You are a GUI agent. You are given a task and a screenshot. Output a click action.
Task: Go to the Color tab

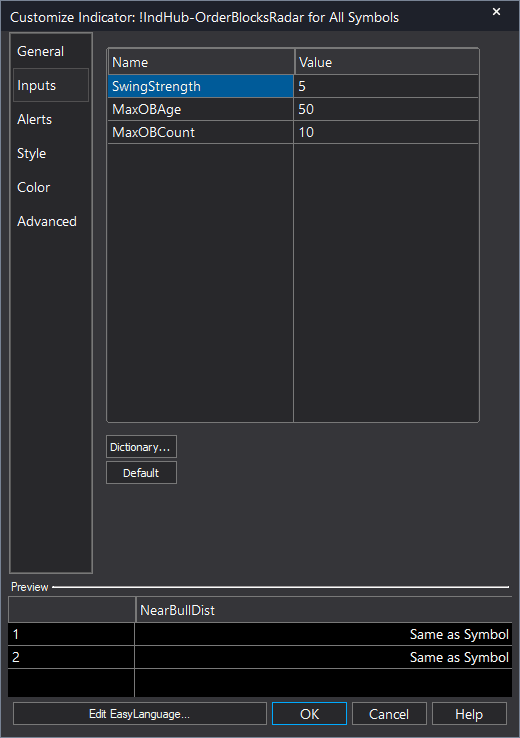(x=51, y=187)
